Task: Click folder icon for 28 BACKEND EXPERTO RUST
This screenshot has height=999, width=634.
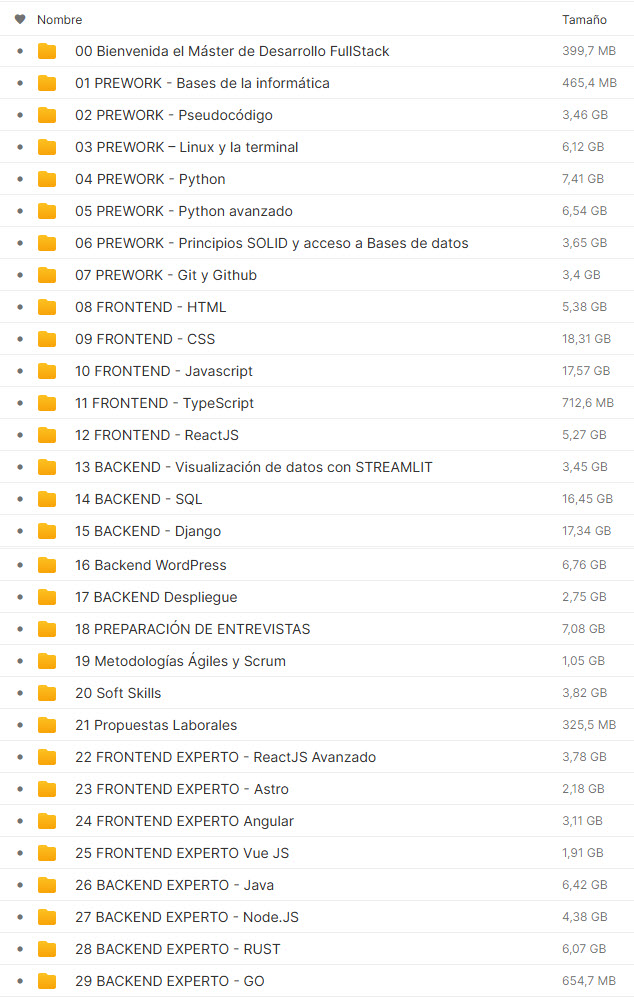Action: 47,949
